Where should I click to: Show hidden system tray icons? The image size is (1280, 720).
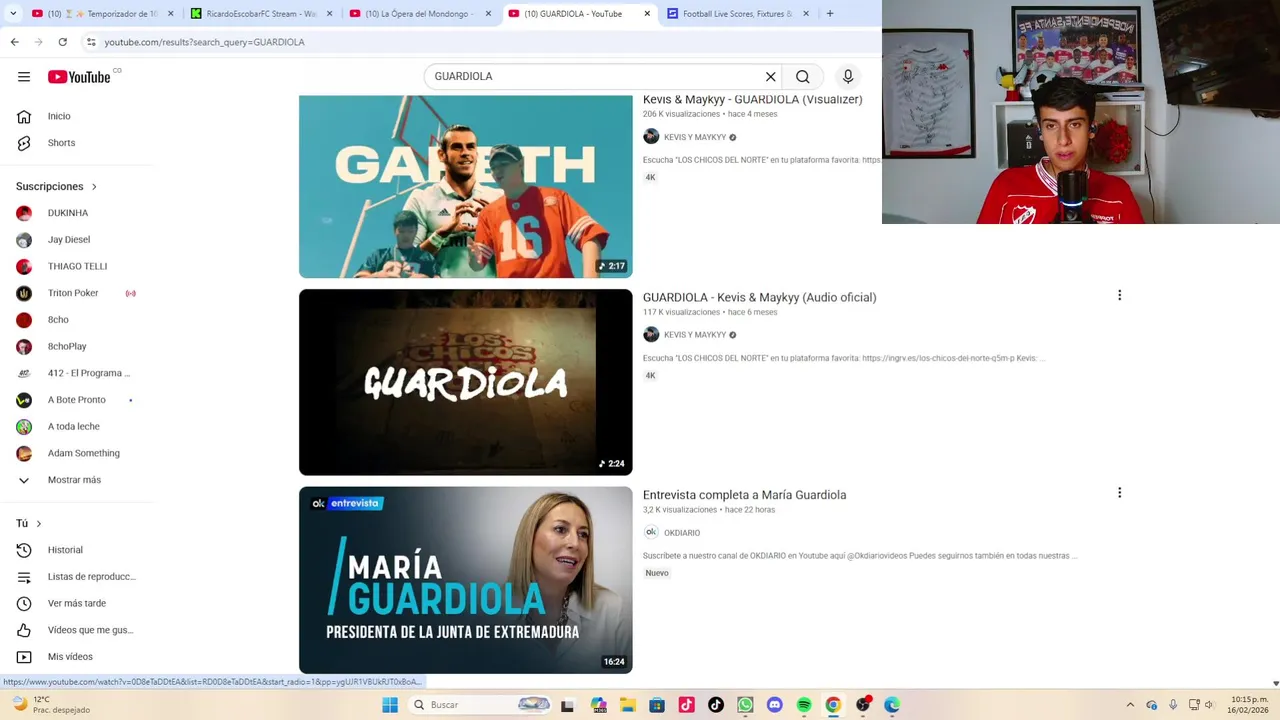click(1130, 705)
